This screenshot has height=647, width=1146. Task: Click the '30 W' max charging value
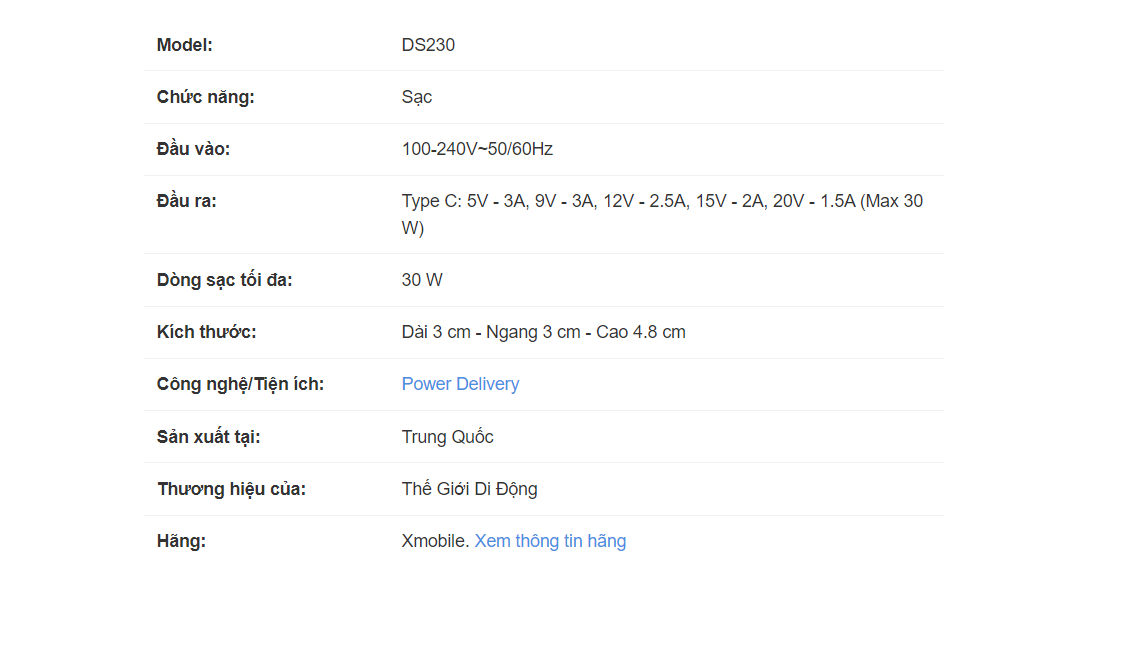(x=422, y=280)
